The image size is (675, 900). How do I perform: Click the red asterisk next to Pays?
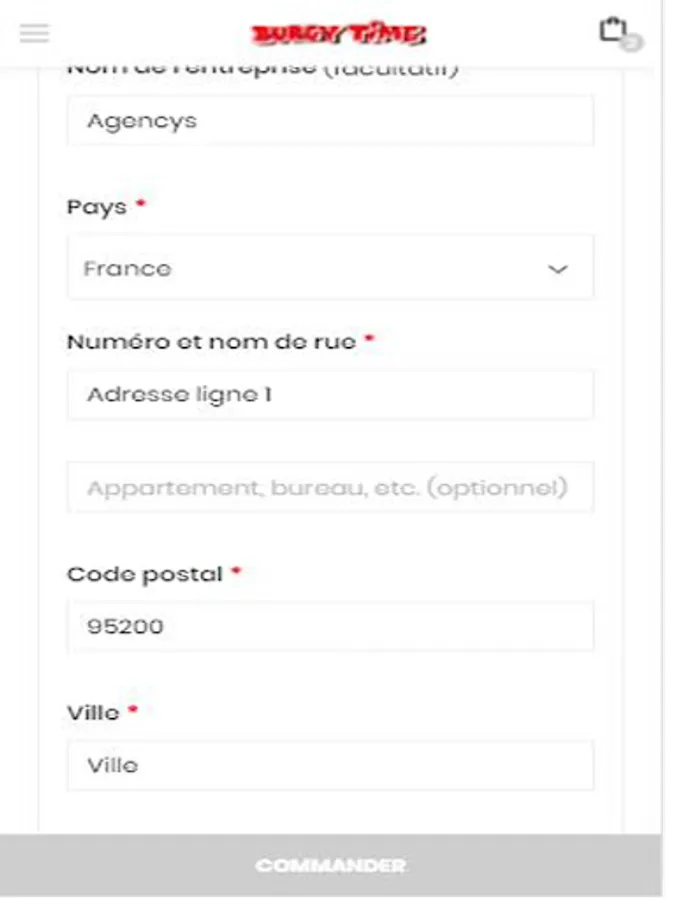[141, 205]
